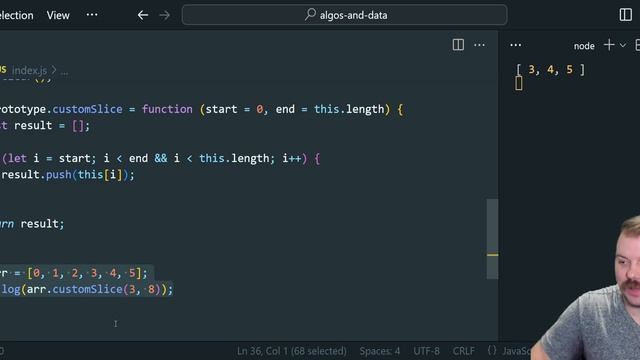Toggle the sidebar layout icon at top right
Screen dimensions: 640x360
(625, 15)
